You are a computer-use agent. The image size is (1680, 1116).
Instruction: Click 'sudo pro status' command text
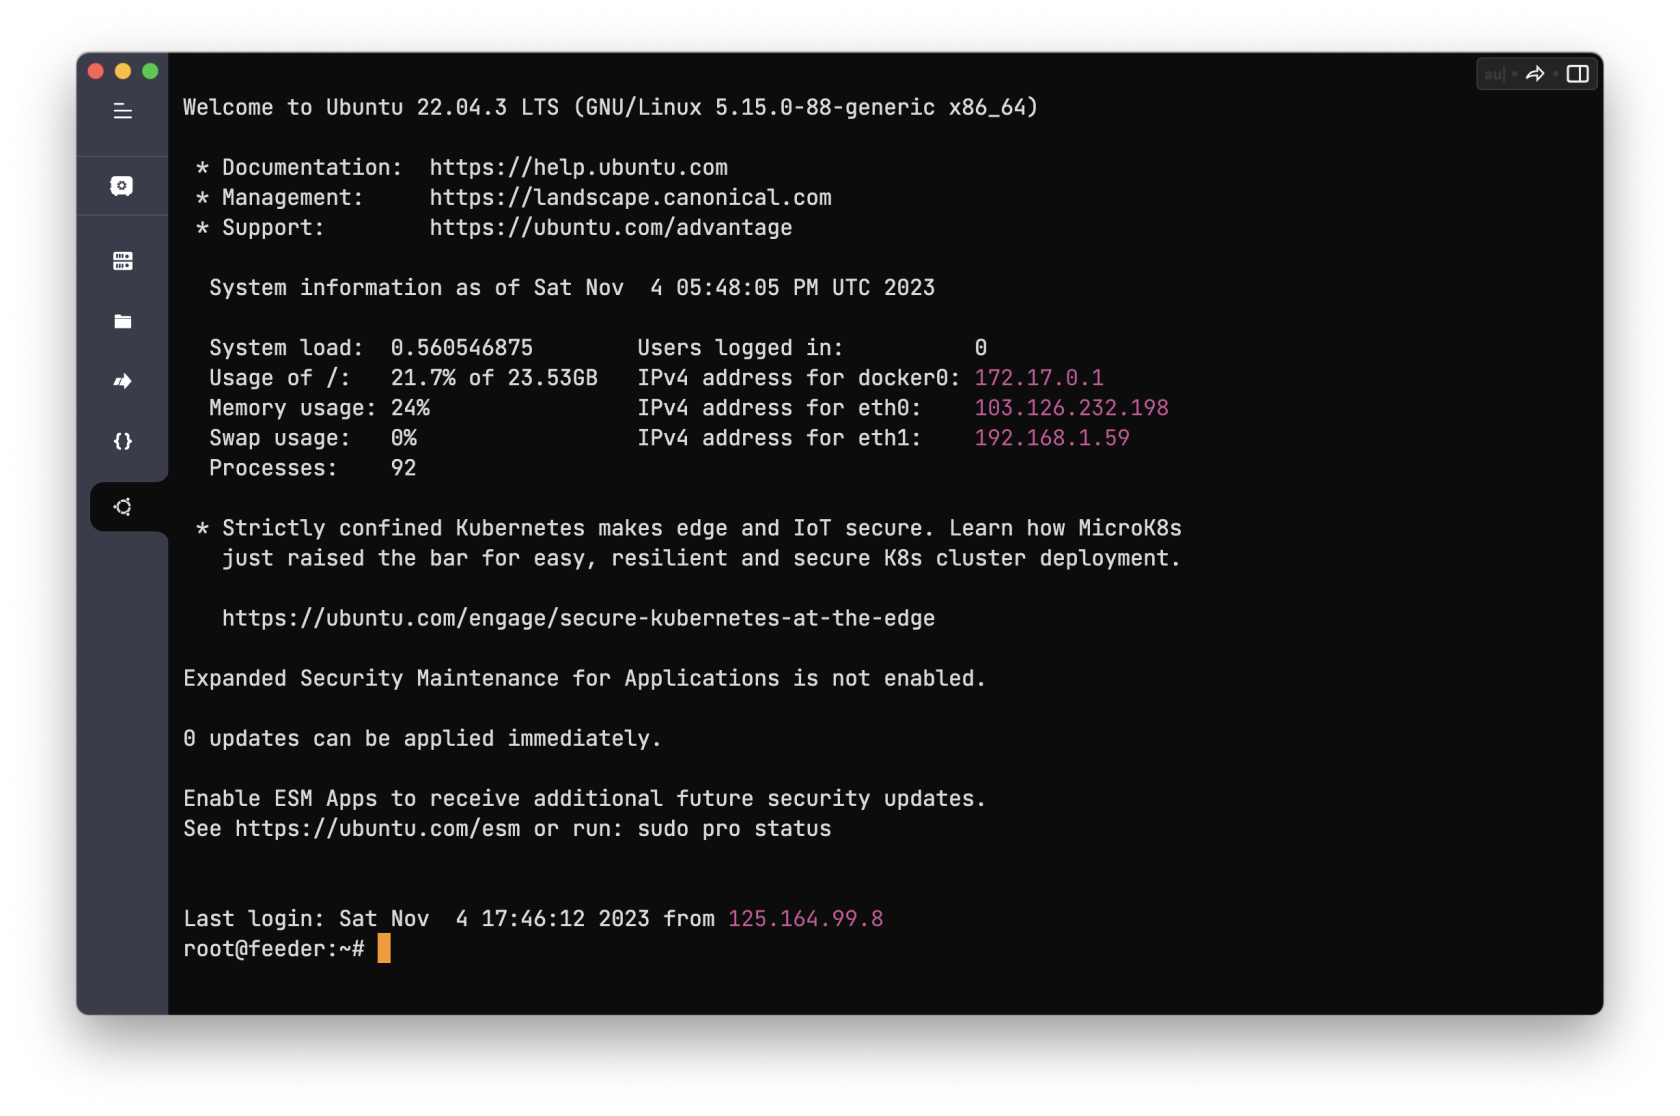[x=734, y=829]
